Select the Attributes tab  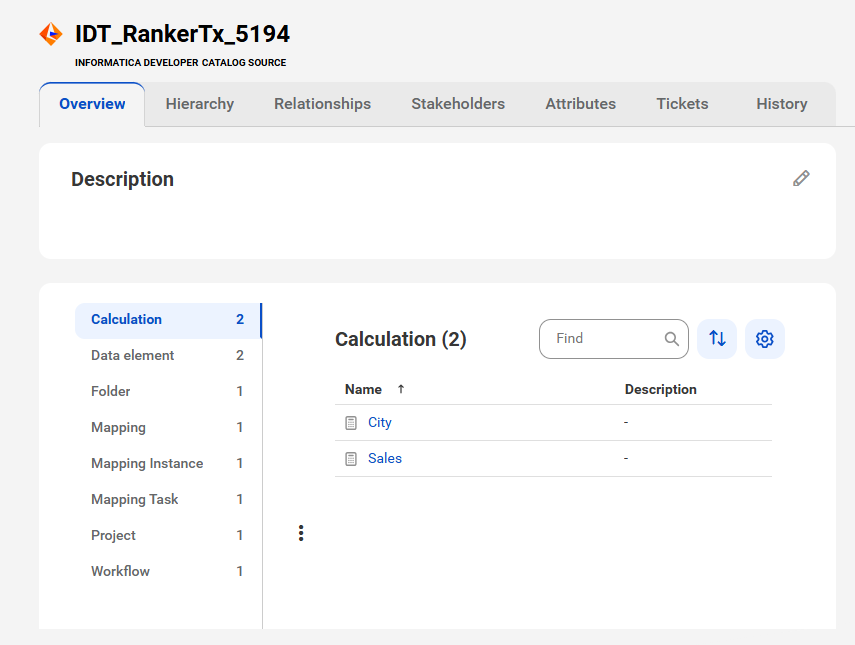tap(581, 104)
